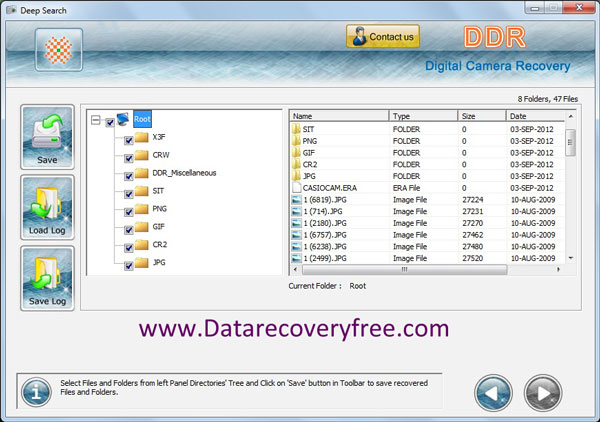The height and width of the screenshot is (422, 600).
Task: Sort by the Date column header
Action: [x=535, y=116]
